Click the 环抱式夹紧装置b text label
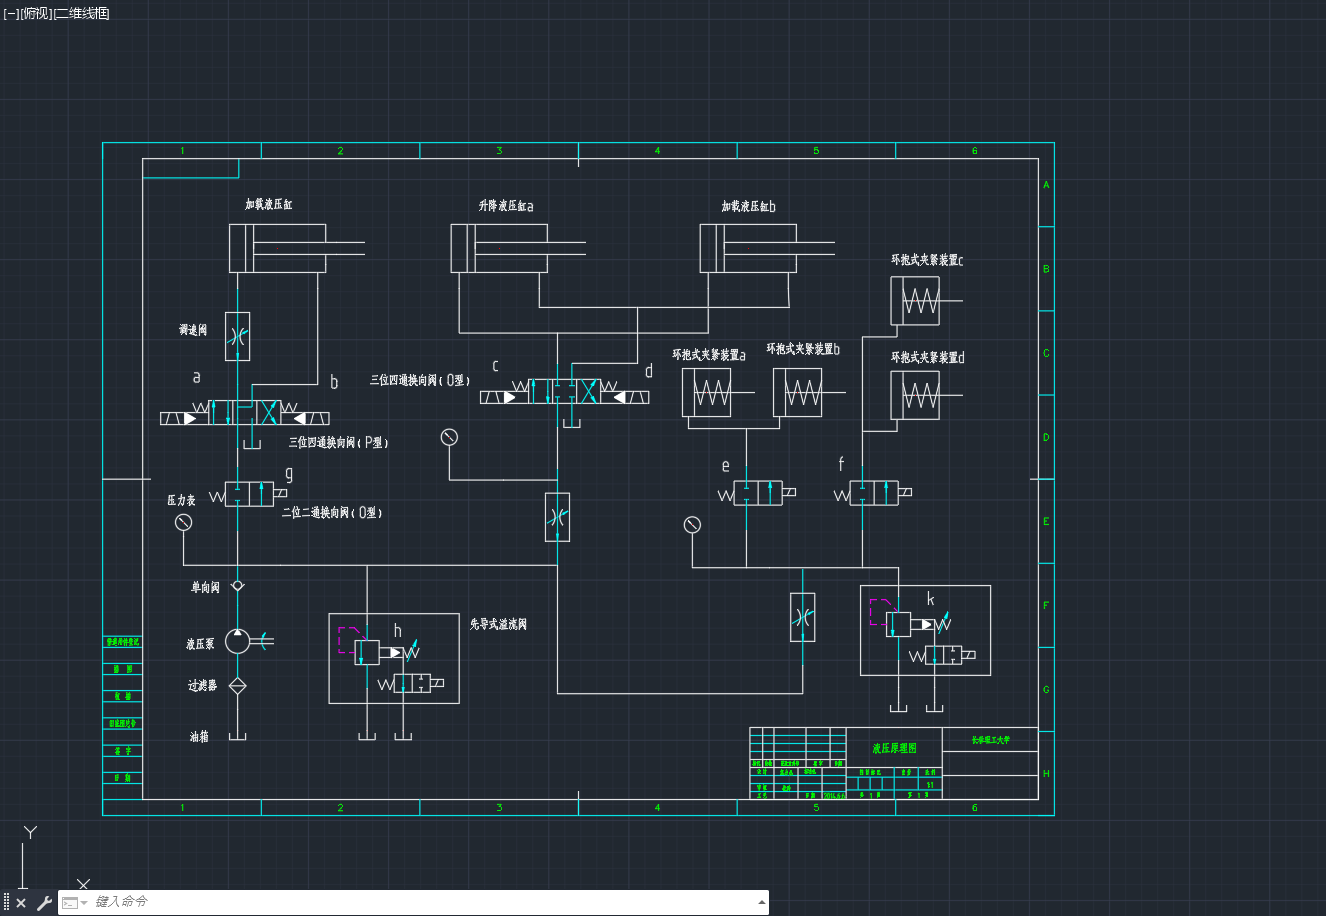The image size is (1326, 916). 803,349
